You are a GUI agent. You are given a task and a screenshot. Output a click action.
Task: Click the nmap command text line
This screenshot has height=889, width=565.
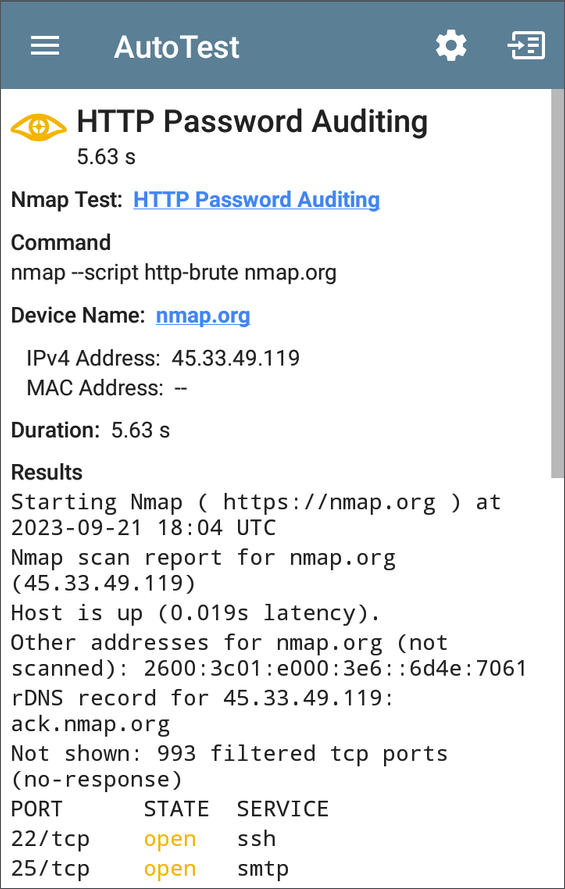[x=173, y=273]
